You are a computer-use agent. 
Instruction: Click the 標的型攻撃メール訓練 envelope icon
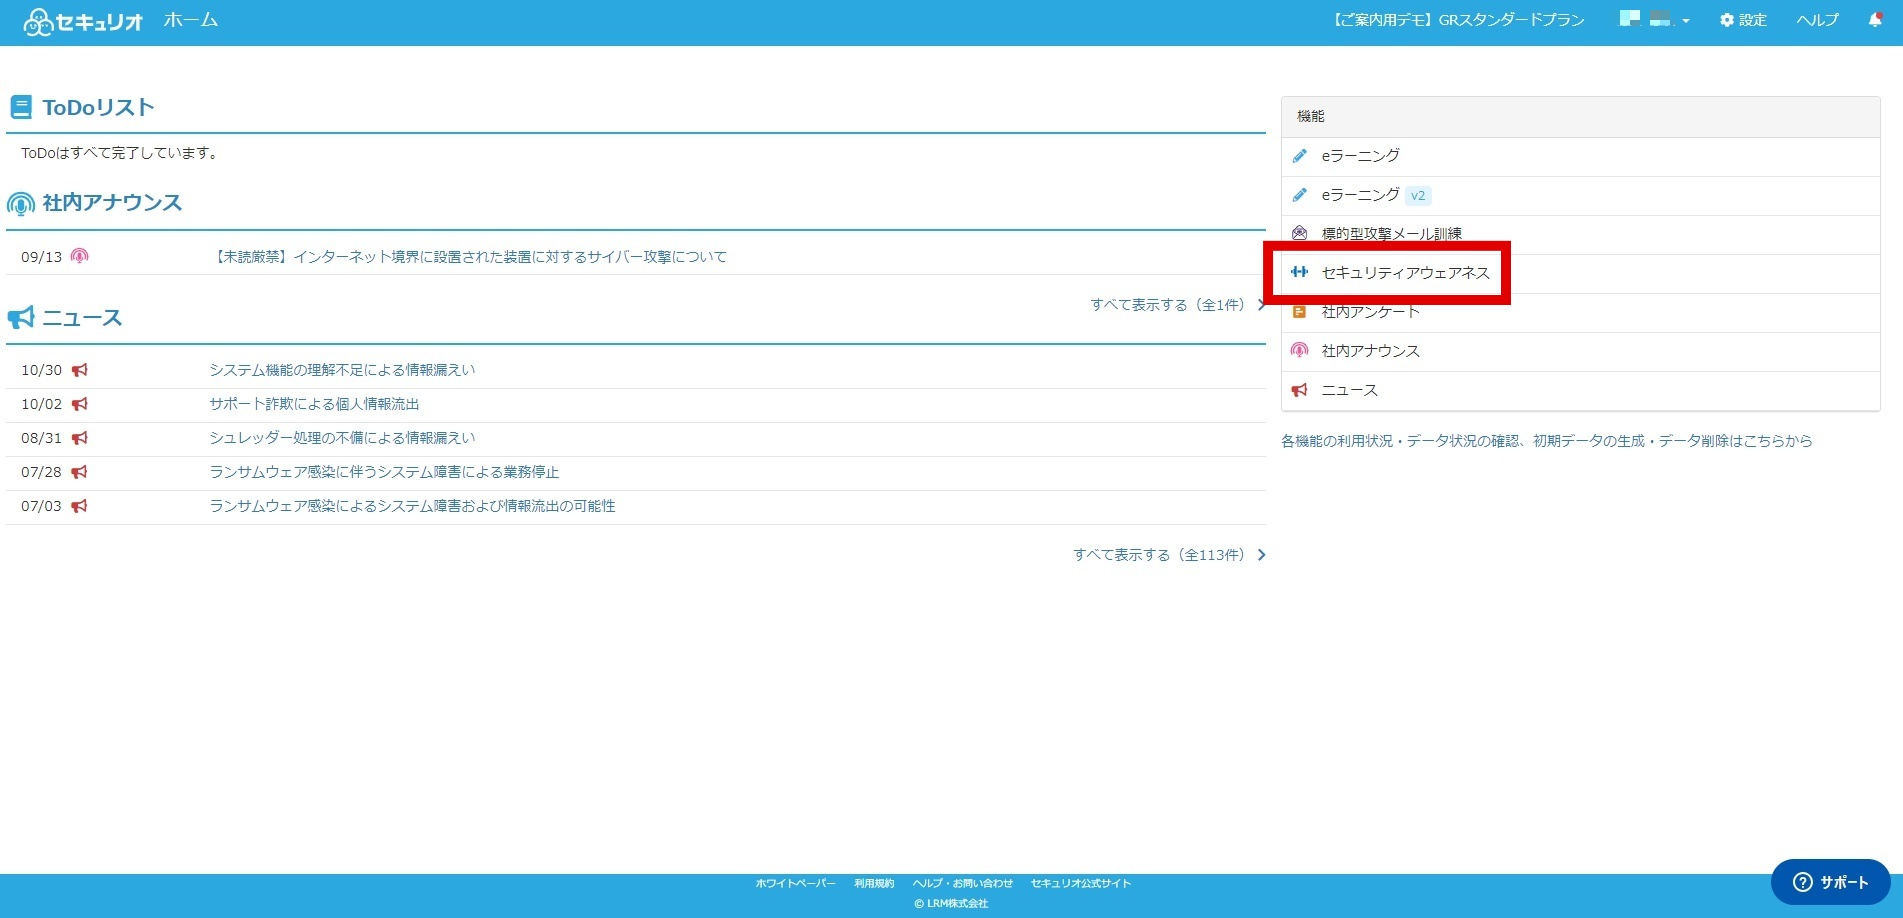pyautogui.click(x=1299, y=233)
